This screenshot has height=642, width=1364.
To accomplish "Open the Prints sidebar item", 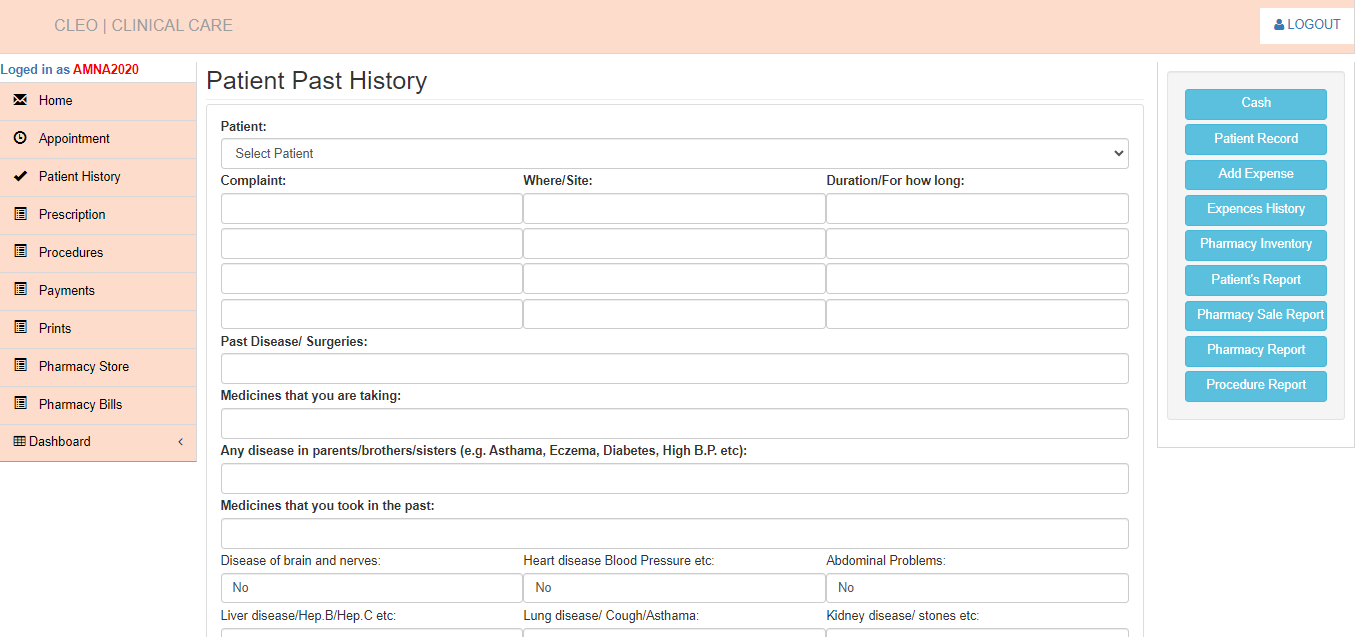I will (x=55, y=328).
